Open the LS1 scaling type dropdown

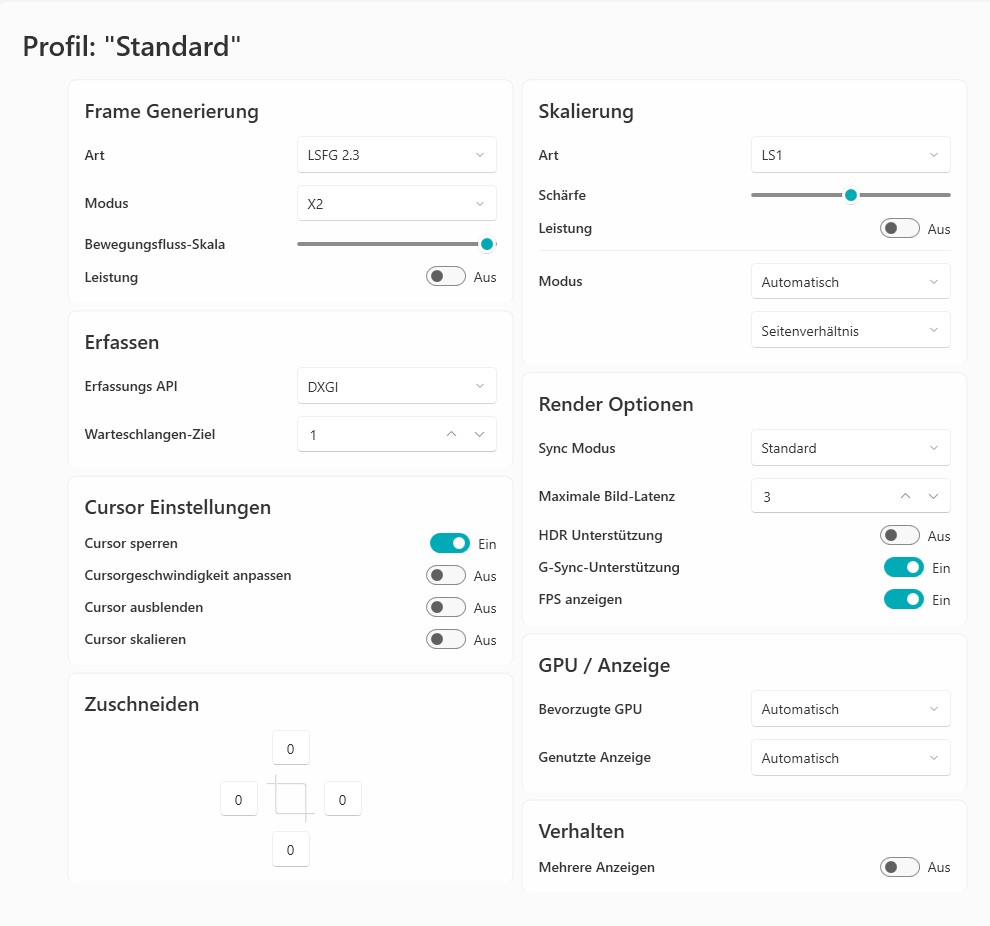tap(850, 155)
